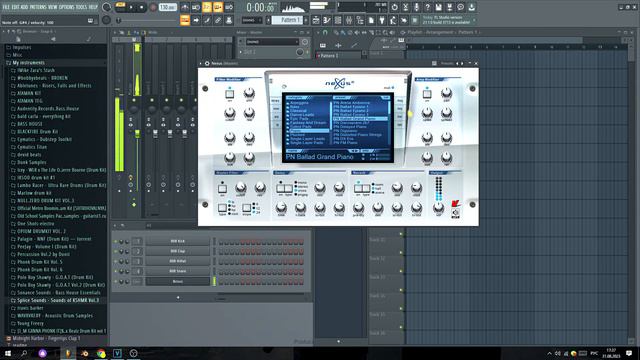Select the Nexus channel button
Screen dimensions: 640x360
click(x=178, y=281)
